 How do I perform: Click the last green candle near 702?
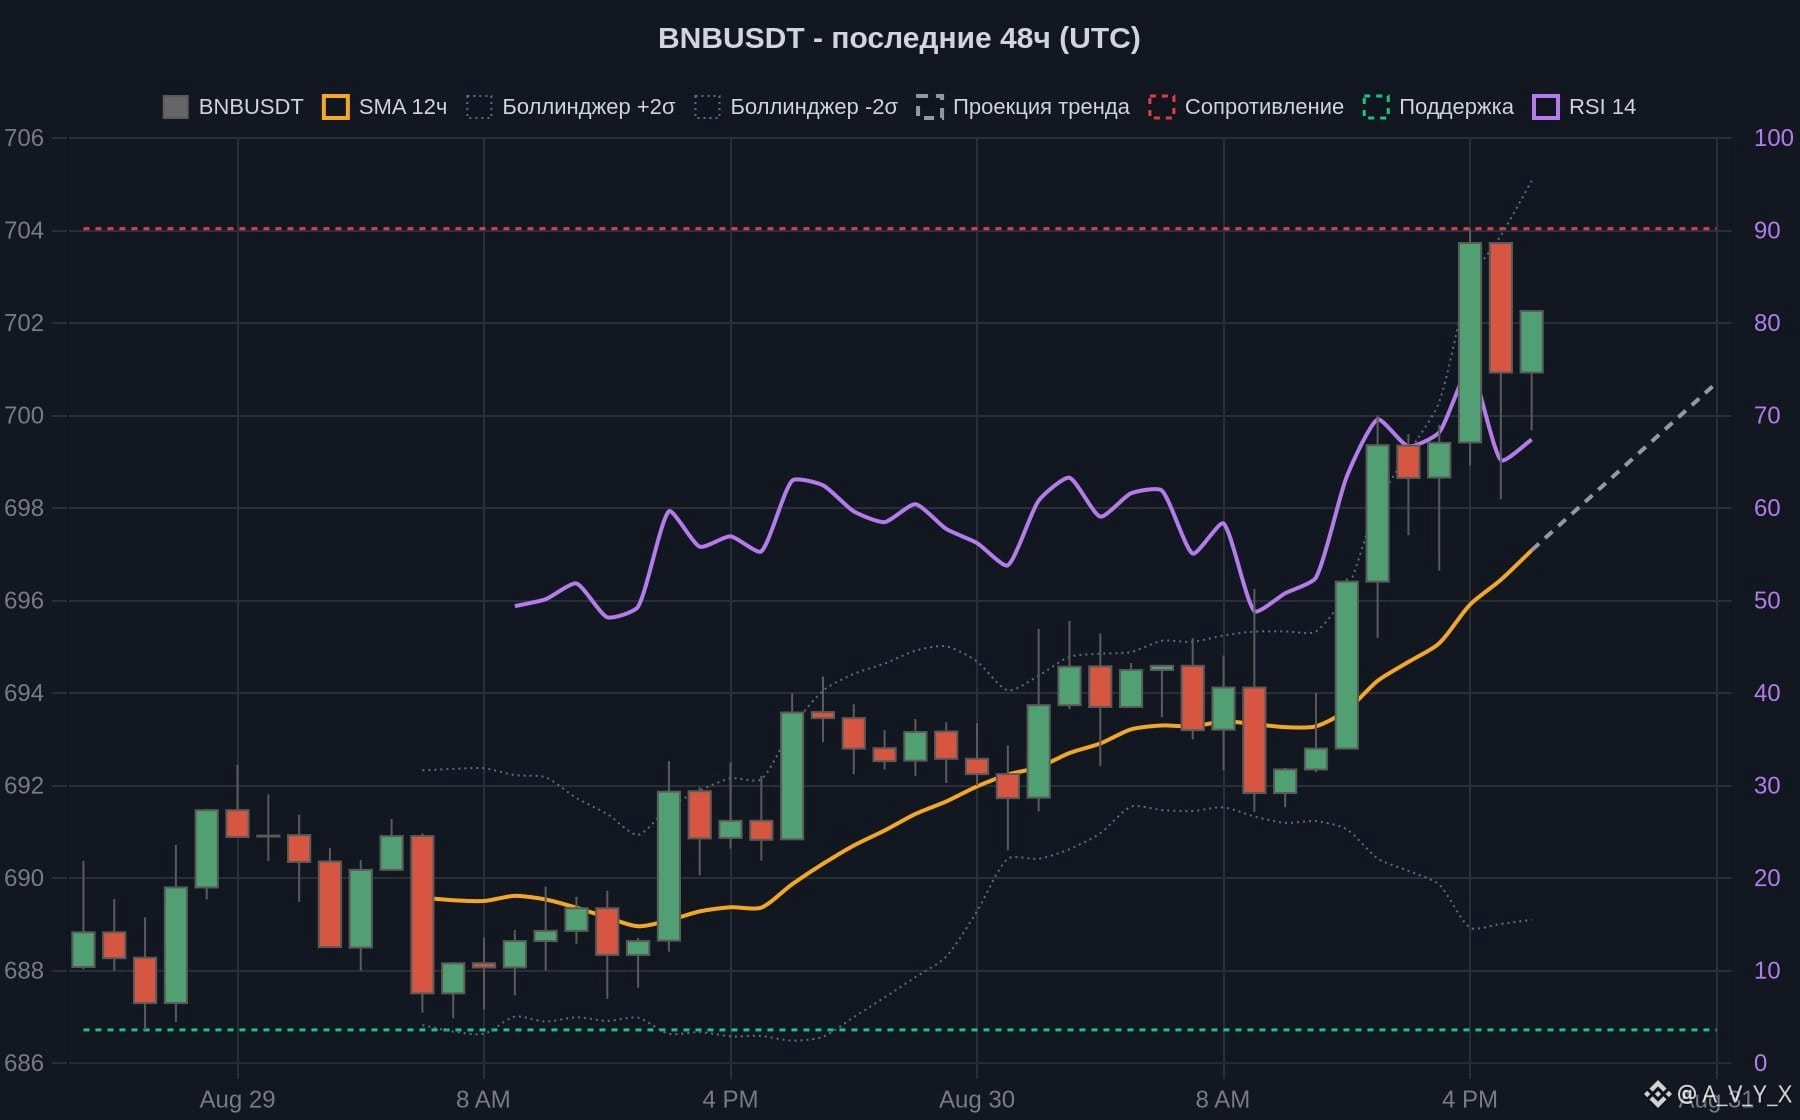[1531, 342]
